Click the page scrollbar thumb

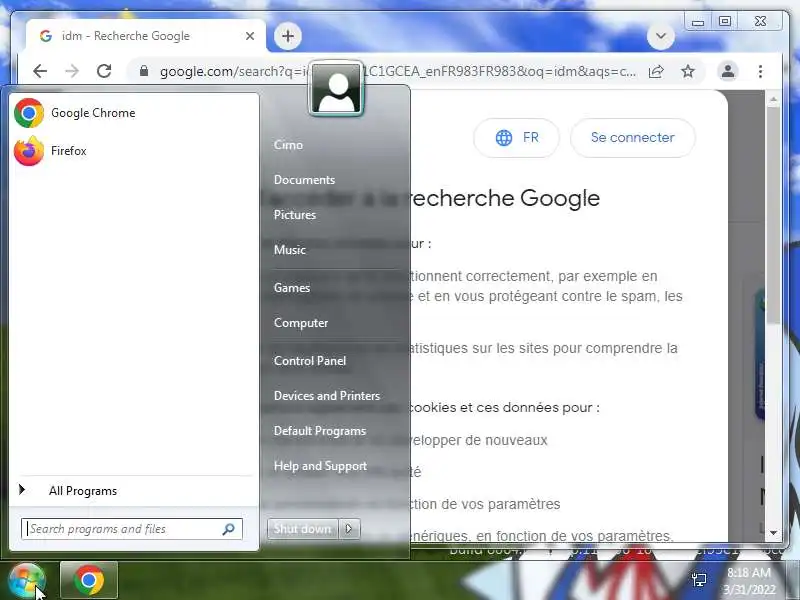point(773,214)
